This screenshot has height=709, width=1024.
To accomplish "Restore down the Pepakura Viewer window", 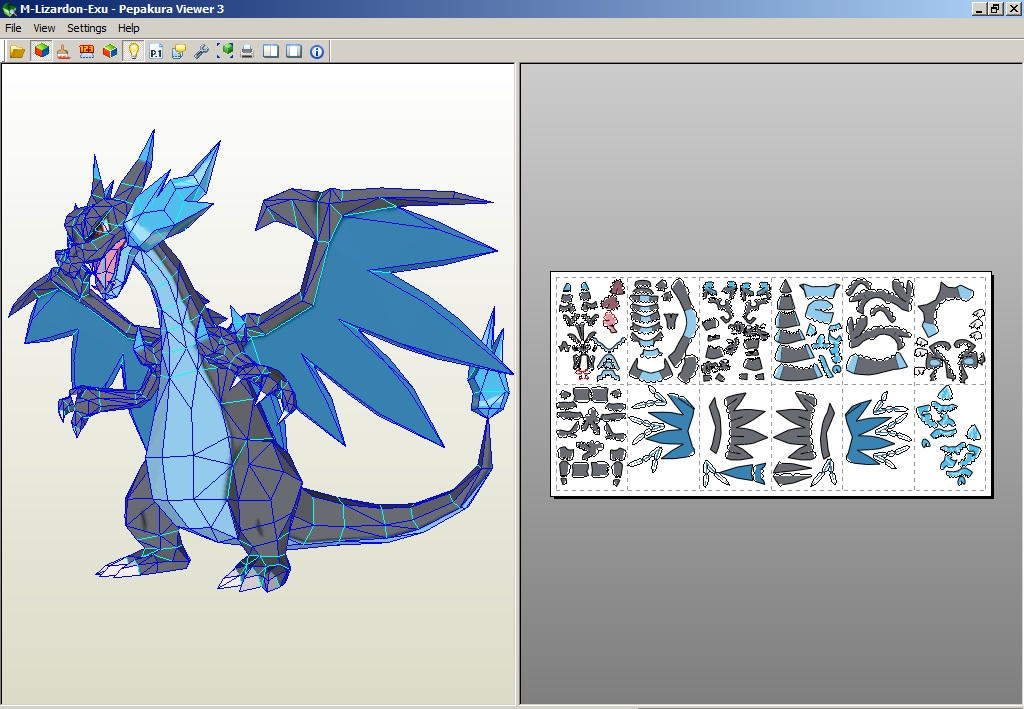I will [994, 8].
